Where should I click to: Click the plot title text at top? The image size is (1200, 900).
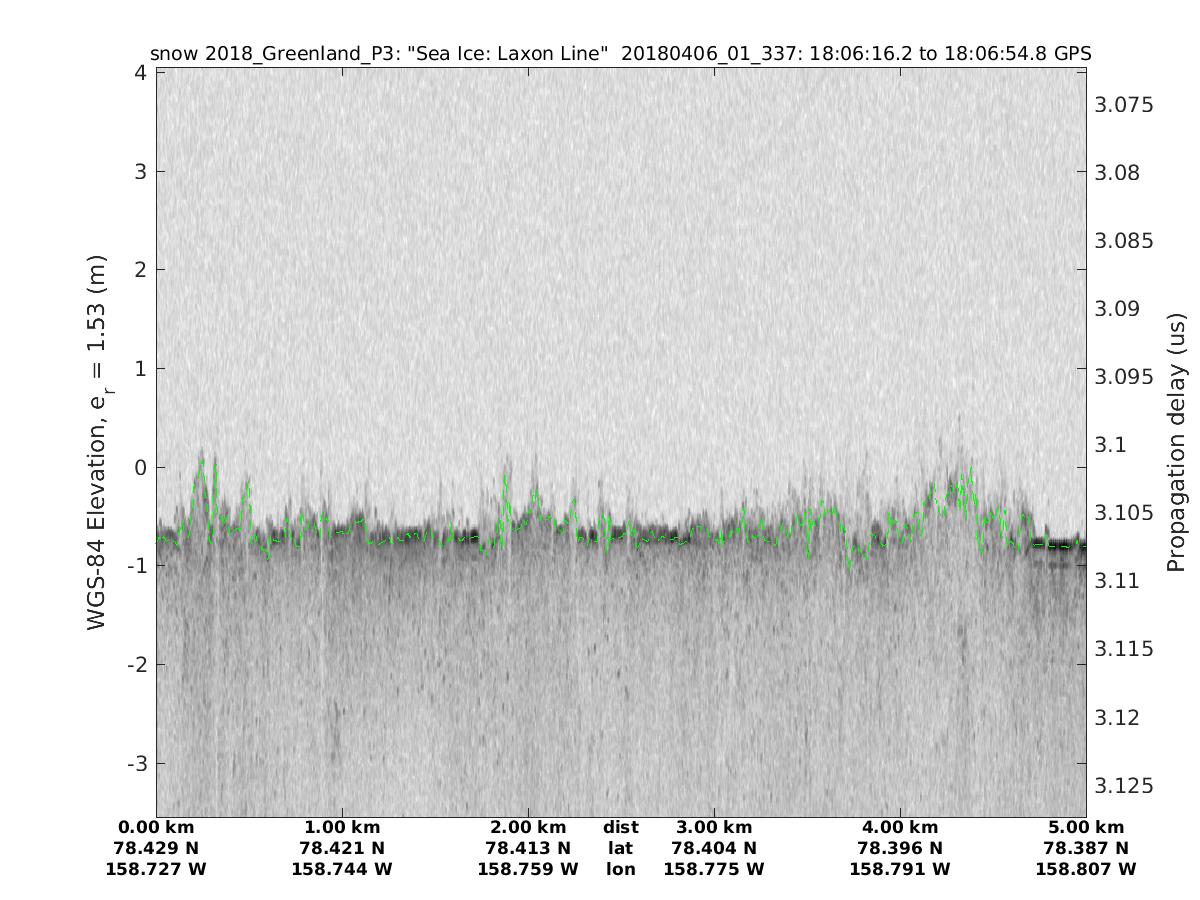(x=620, y=53)
